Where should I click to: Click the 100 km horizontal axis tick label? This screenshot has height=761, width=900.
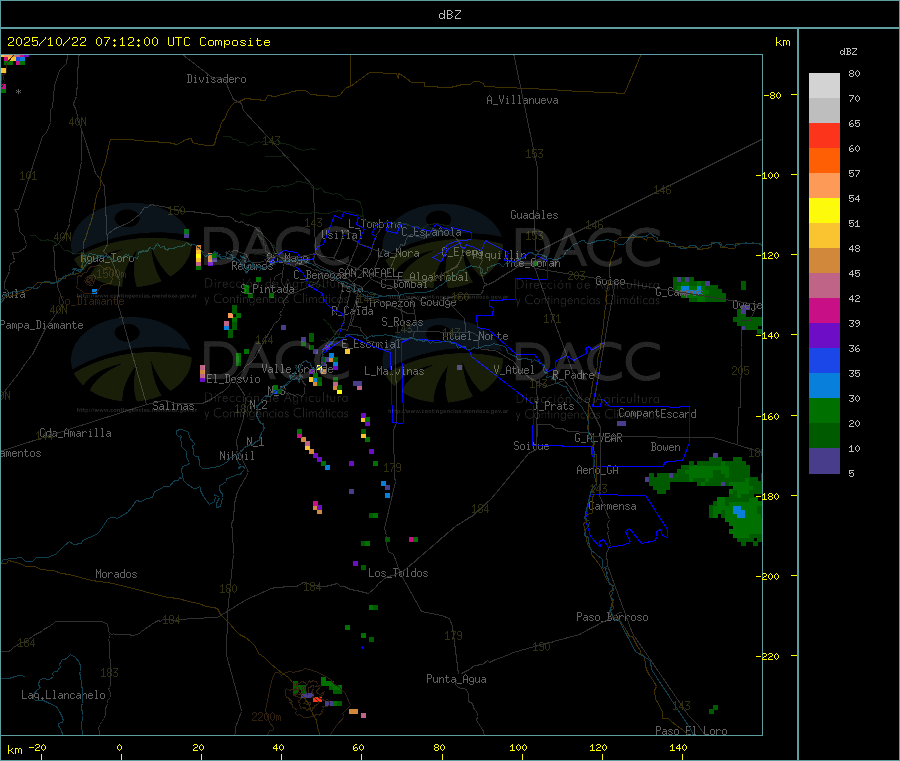click(x=518, y=747)
